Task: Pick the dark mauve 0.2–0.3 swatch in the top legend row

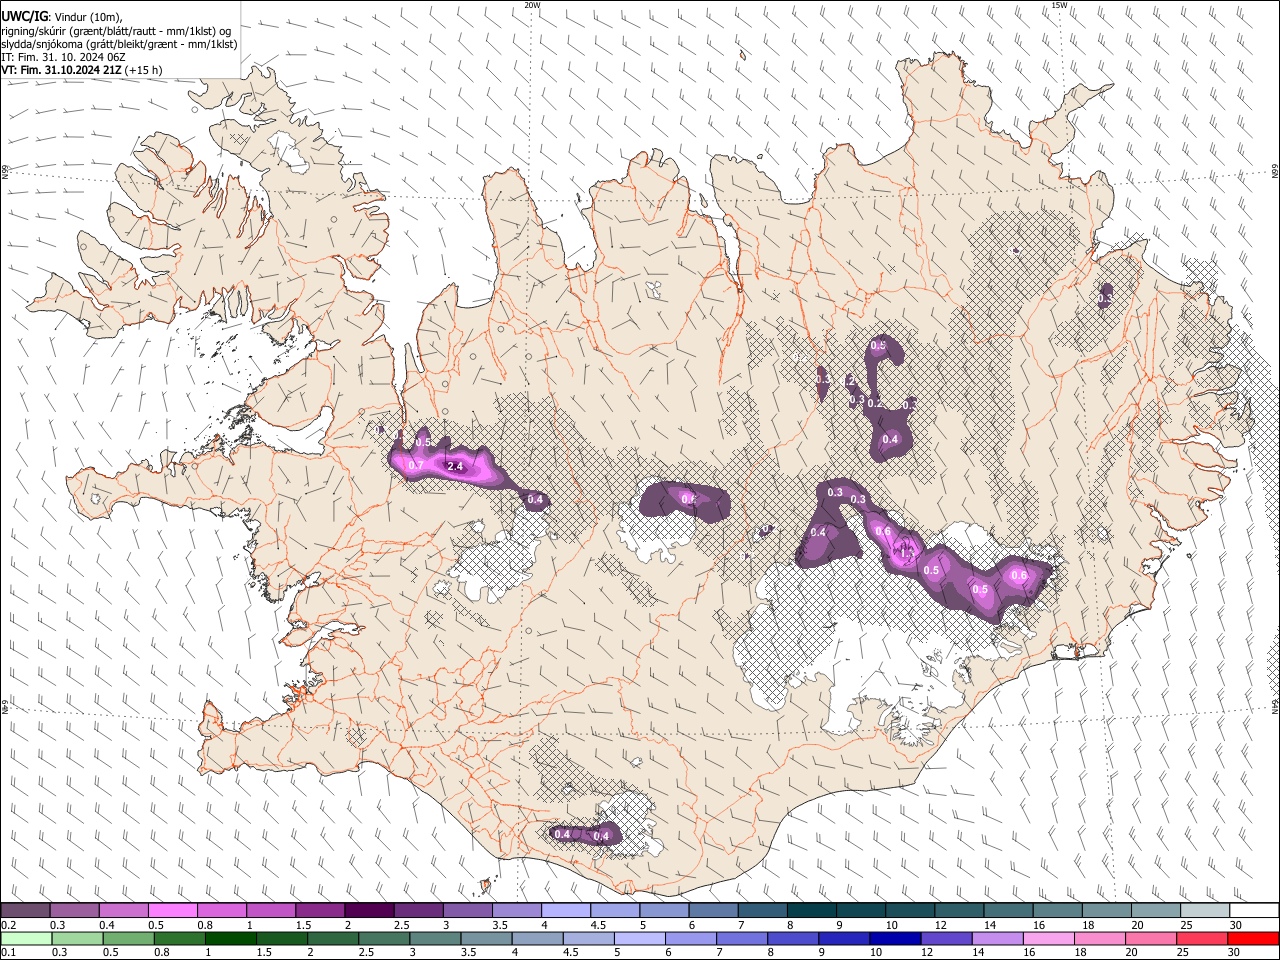Action: coord(25,911)
